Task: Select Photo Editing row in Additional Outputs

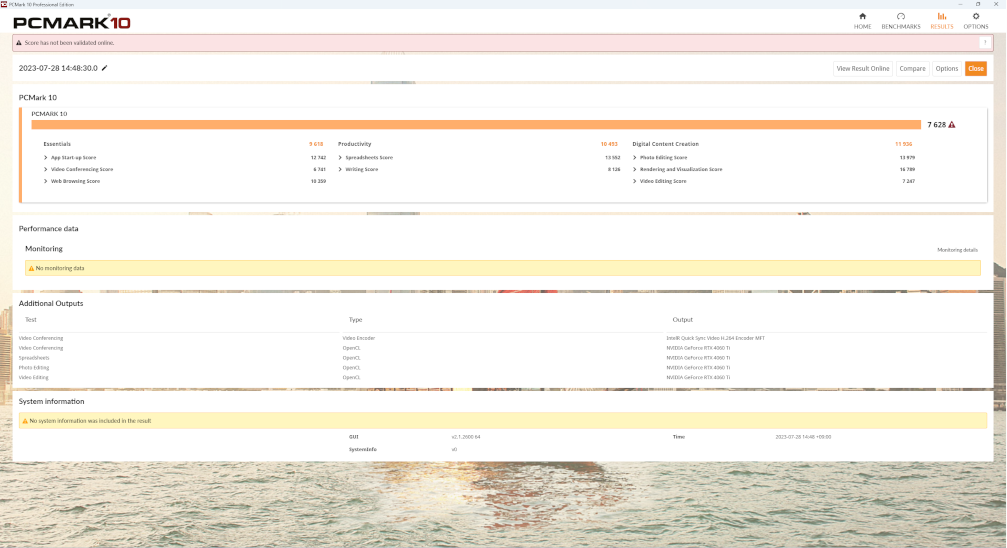Action: [503, 367]
